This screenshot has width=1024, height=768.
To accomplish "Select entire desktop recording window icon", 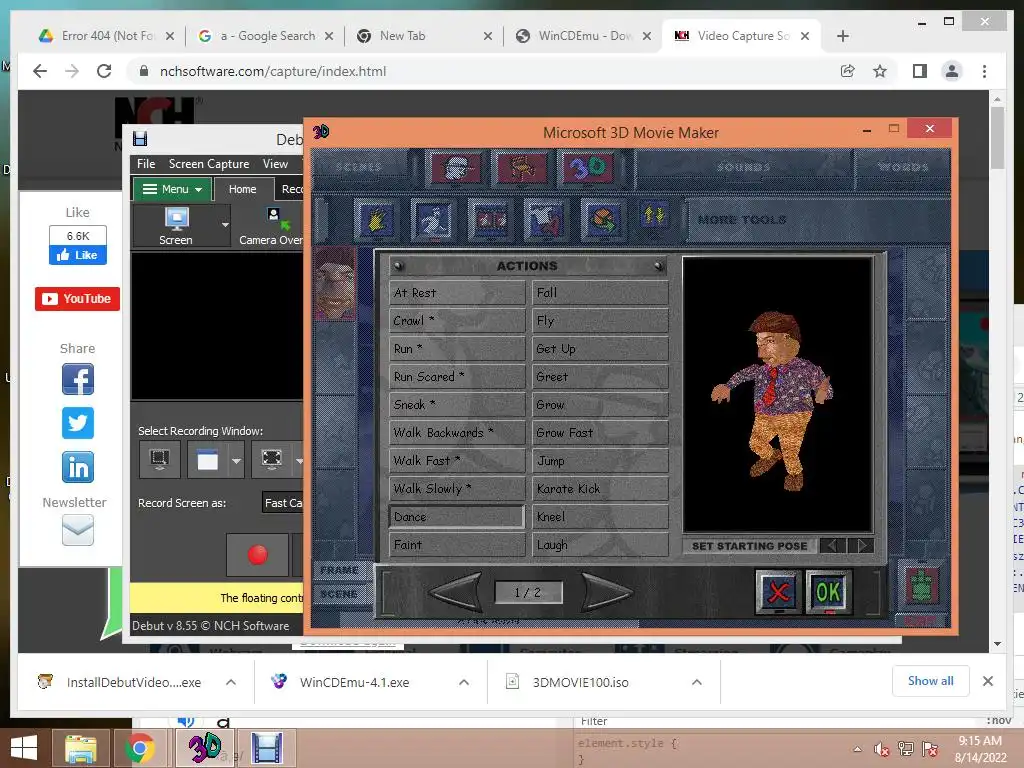I will click(x=160, y=460).
